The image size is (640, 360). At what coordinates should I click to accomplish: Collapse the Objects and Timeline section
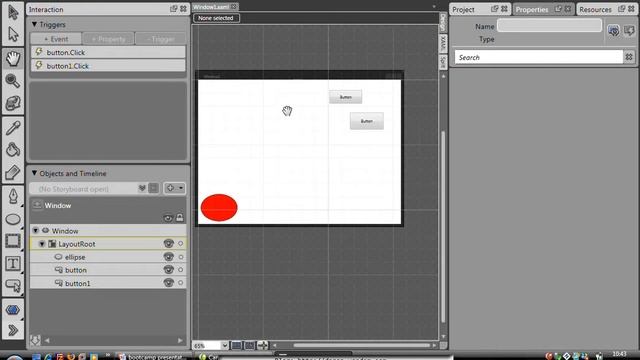(34, 173)
